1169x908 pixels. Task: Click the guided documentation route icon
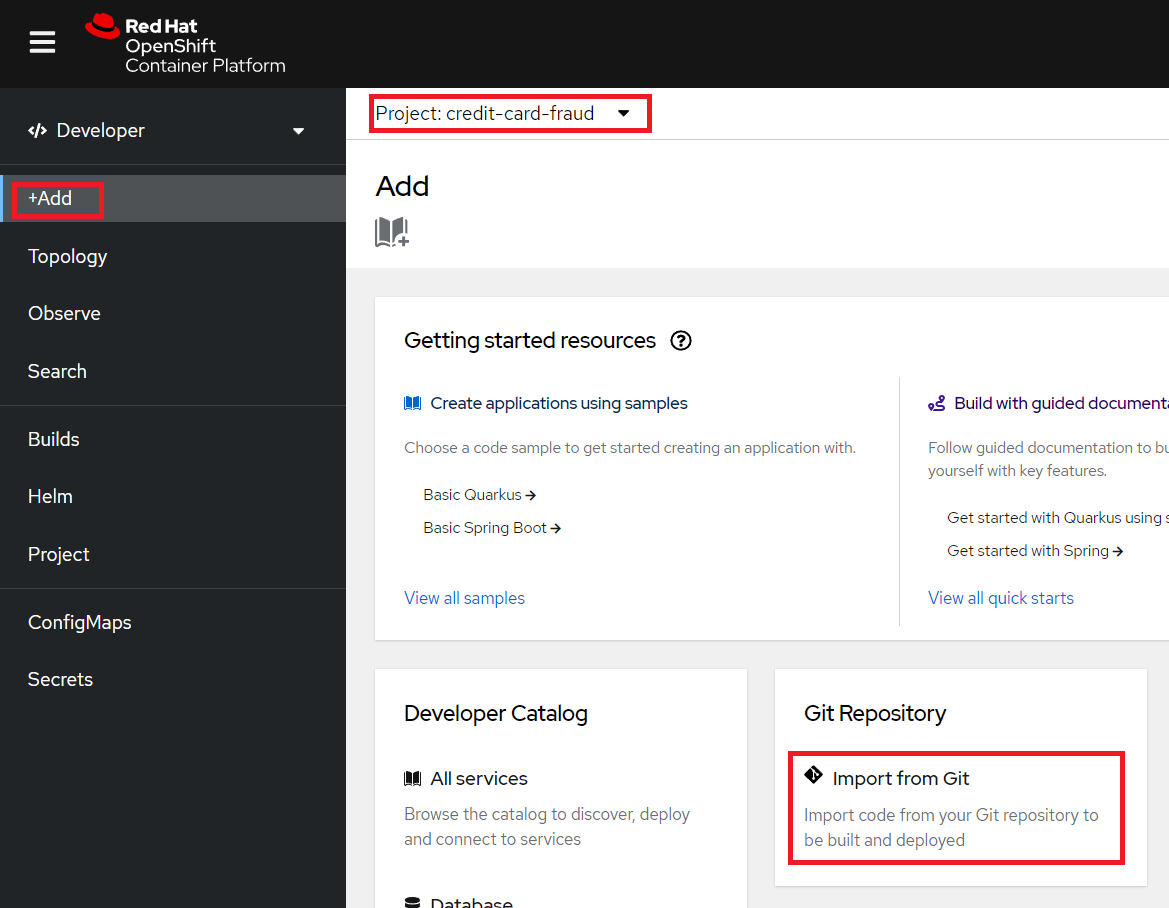[936, 403]
